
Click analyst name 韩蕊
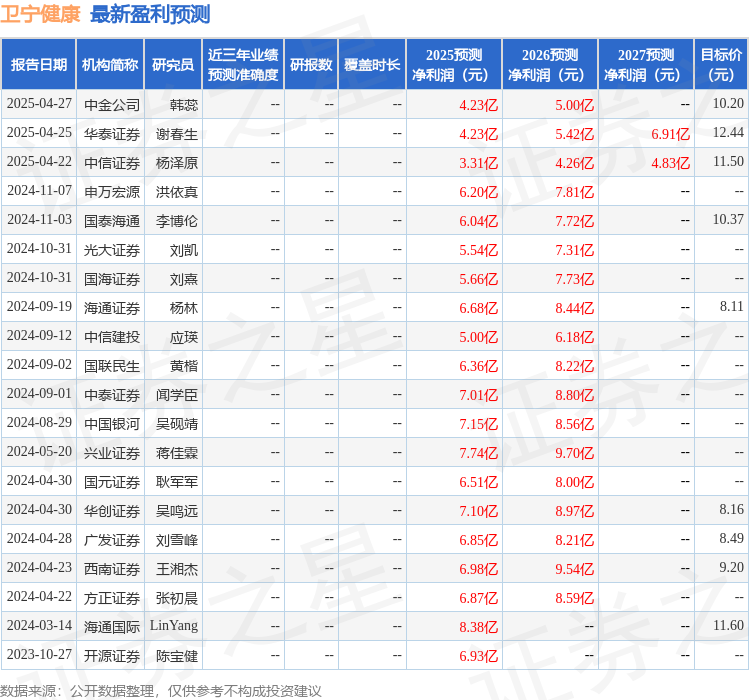pos(184,105)
